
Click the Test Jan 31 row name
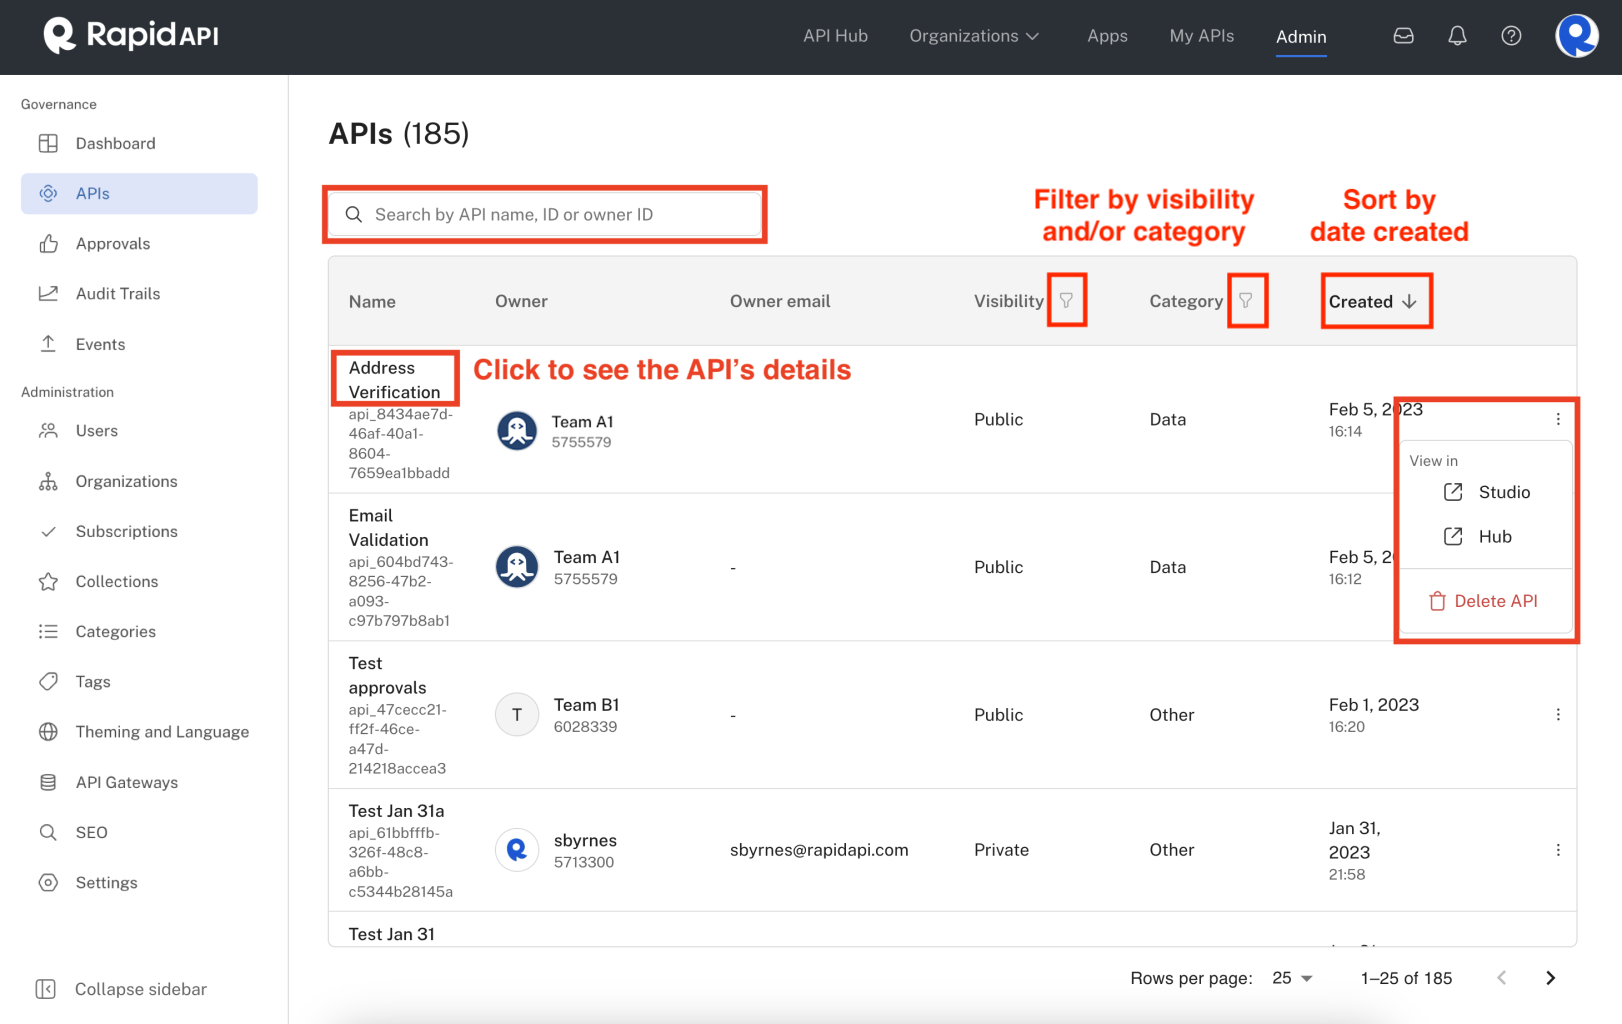tap(391, 934)
